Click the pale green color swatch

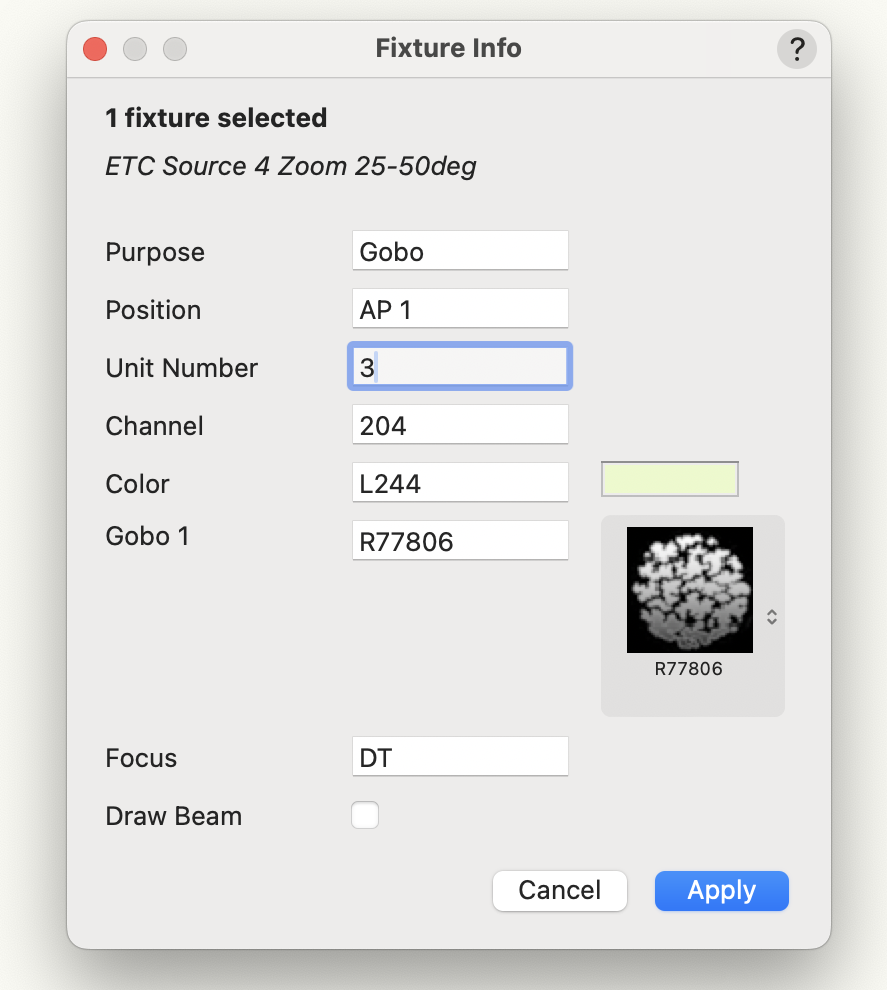point(669,480)
